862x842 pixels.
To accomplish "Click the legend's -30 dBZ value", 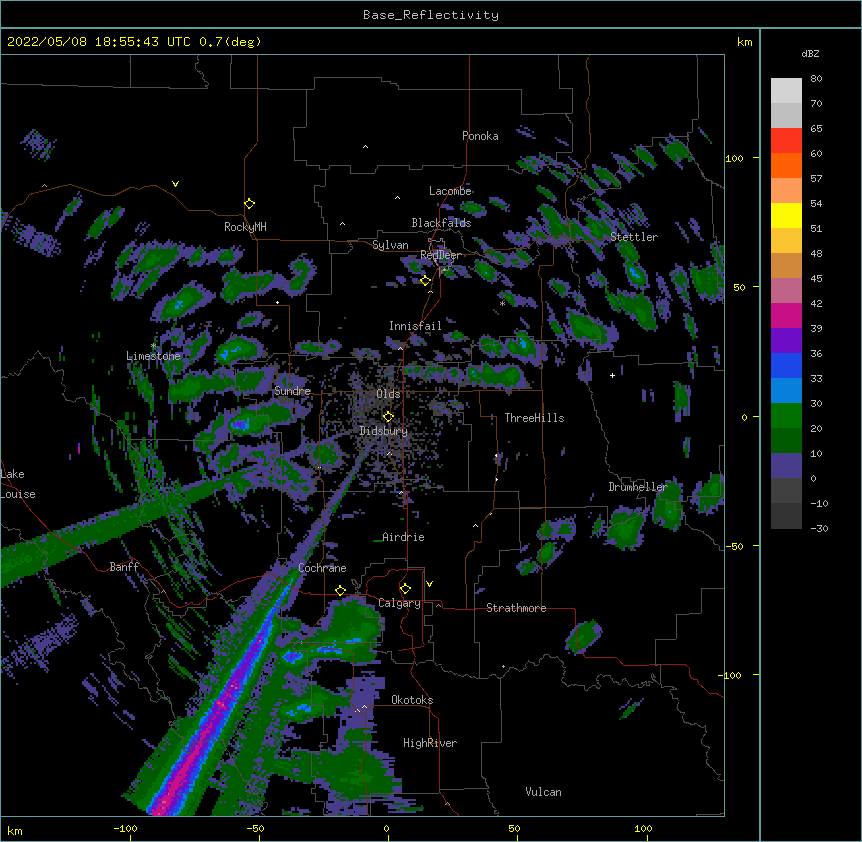I will (819, 528).
